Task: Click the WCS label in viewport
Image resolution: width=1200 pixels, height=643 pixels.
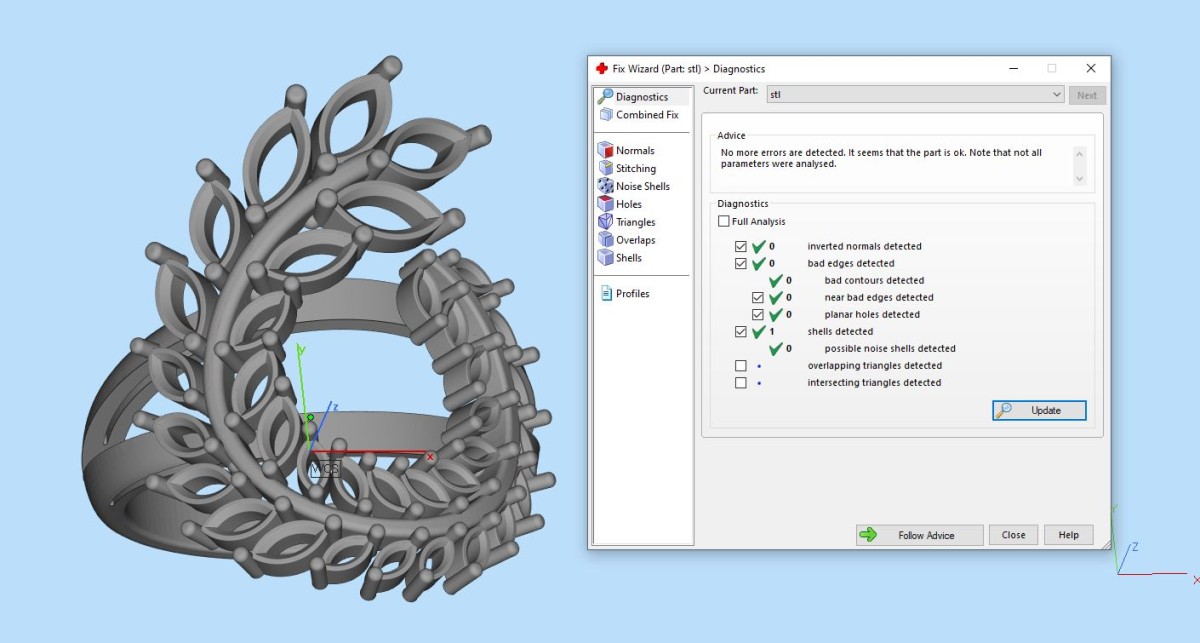Action: tap(324, 468)
